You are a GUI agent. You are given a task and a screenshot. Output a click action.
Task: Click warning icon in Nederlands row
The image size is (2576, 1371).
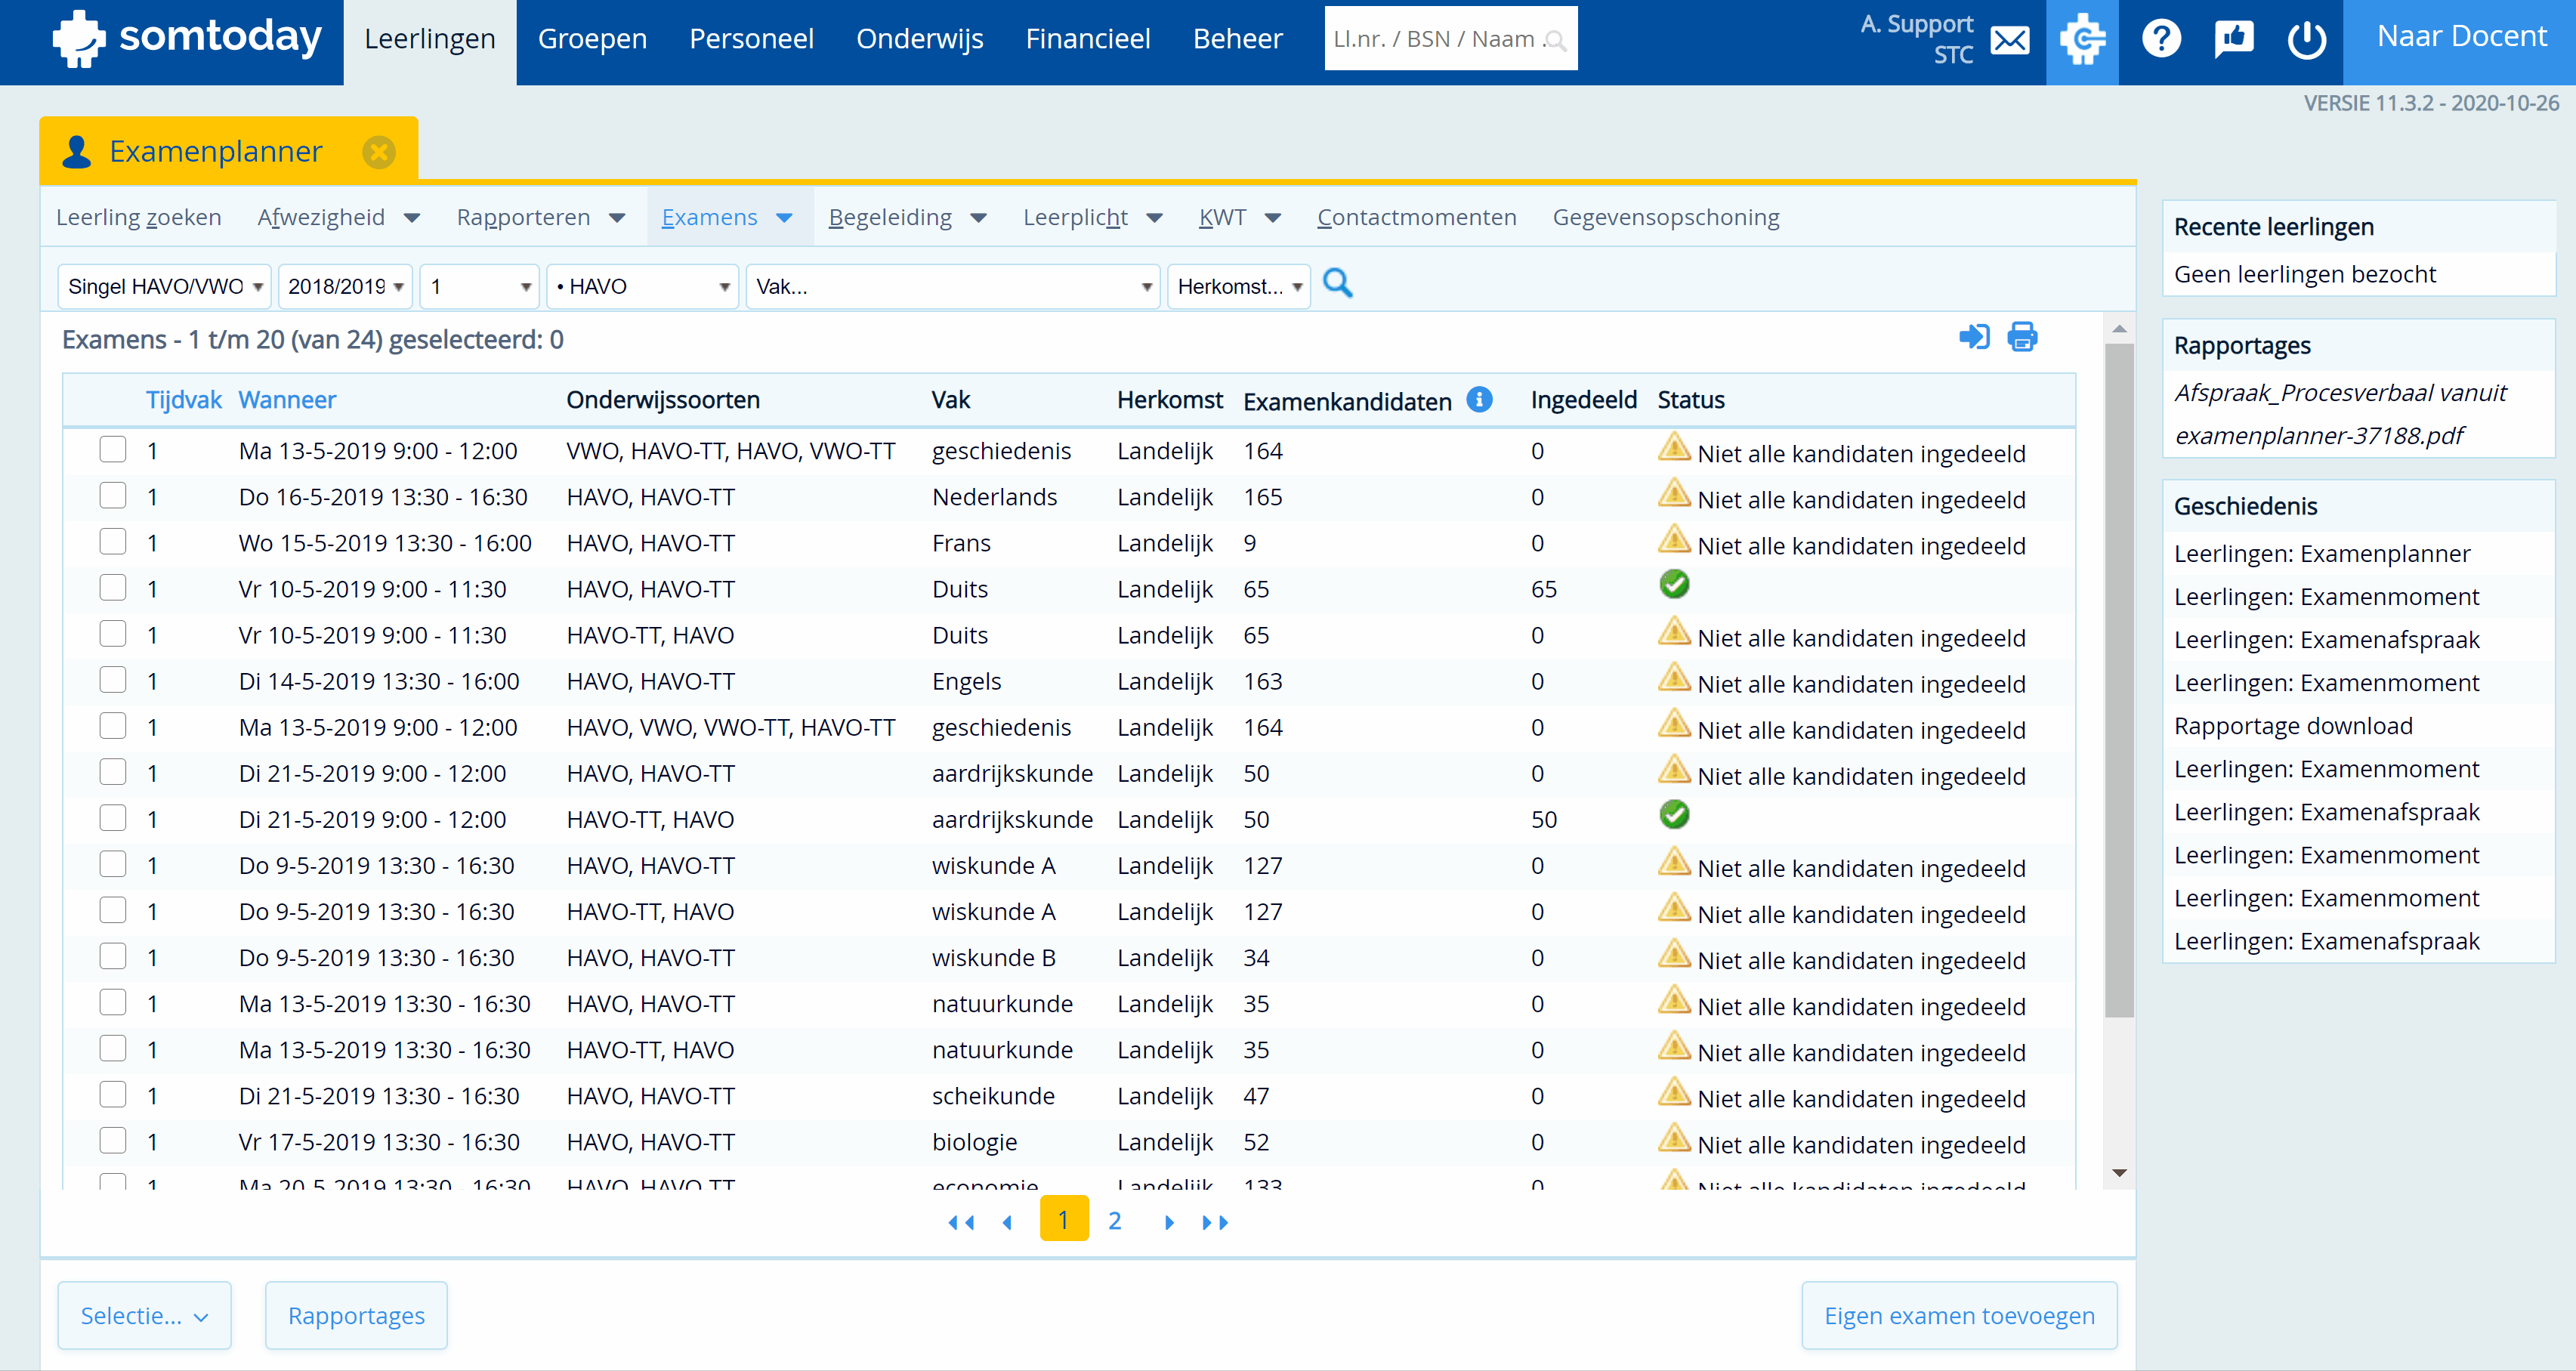click(x=1673, y=494)
